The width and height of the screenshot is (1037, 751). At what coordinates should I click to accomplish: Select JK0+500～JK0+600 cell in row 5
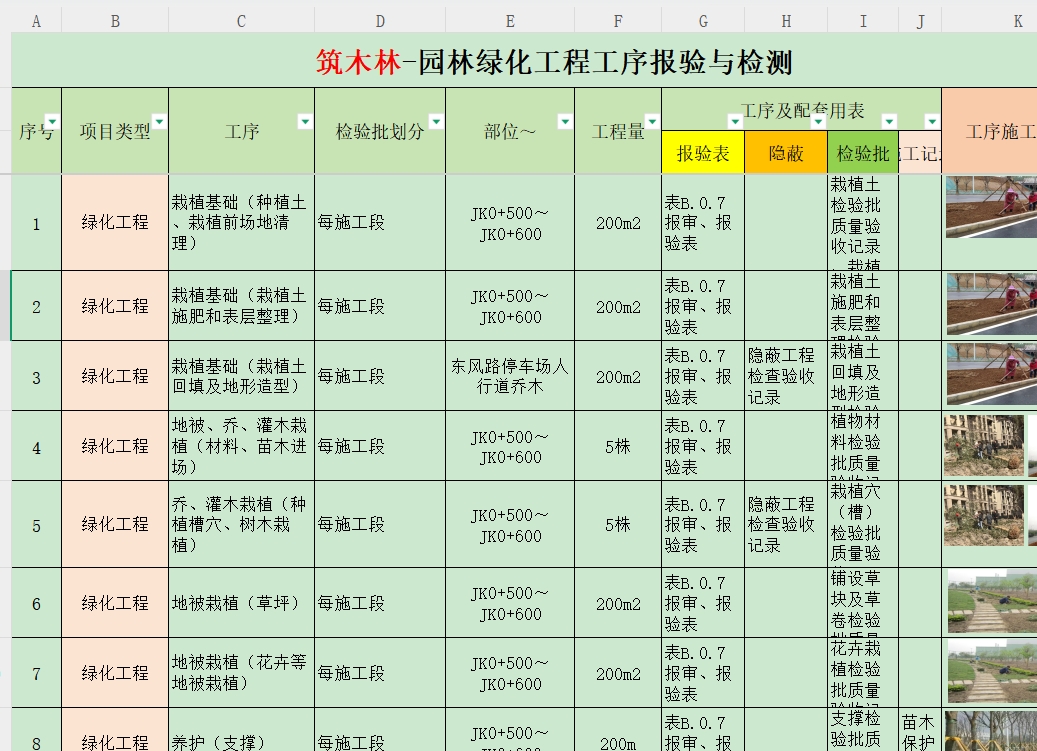click(x=510, y=524)
